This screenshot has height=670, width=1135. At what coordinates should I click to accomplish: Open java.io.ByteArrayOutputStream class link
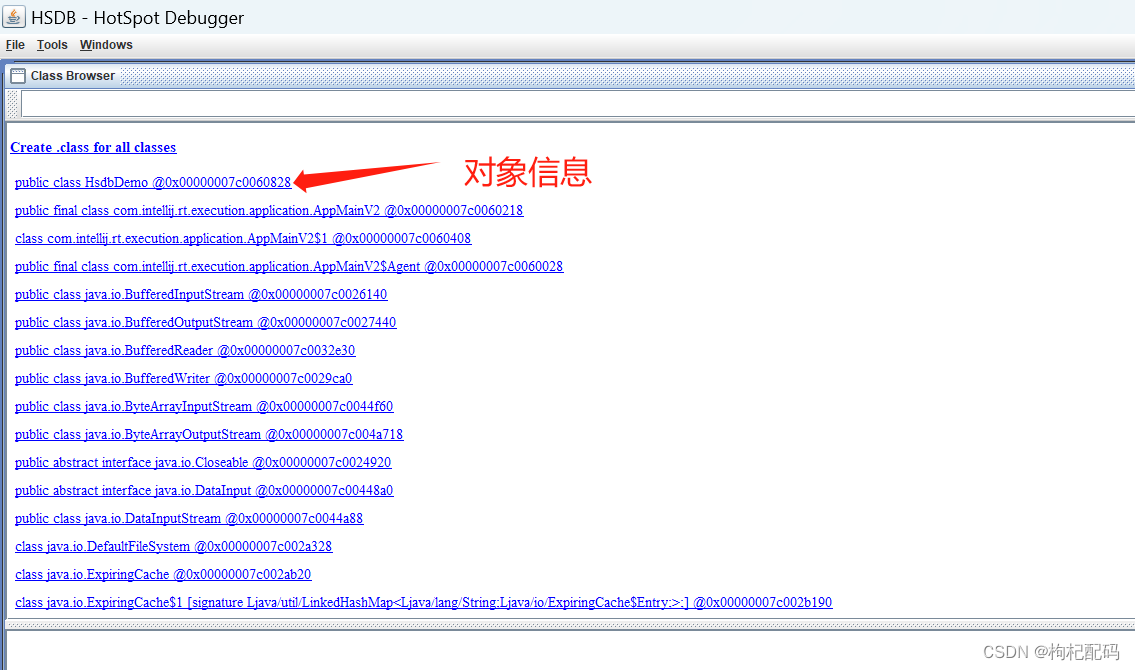coord(209,434)
